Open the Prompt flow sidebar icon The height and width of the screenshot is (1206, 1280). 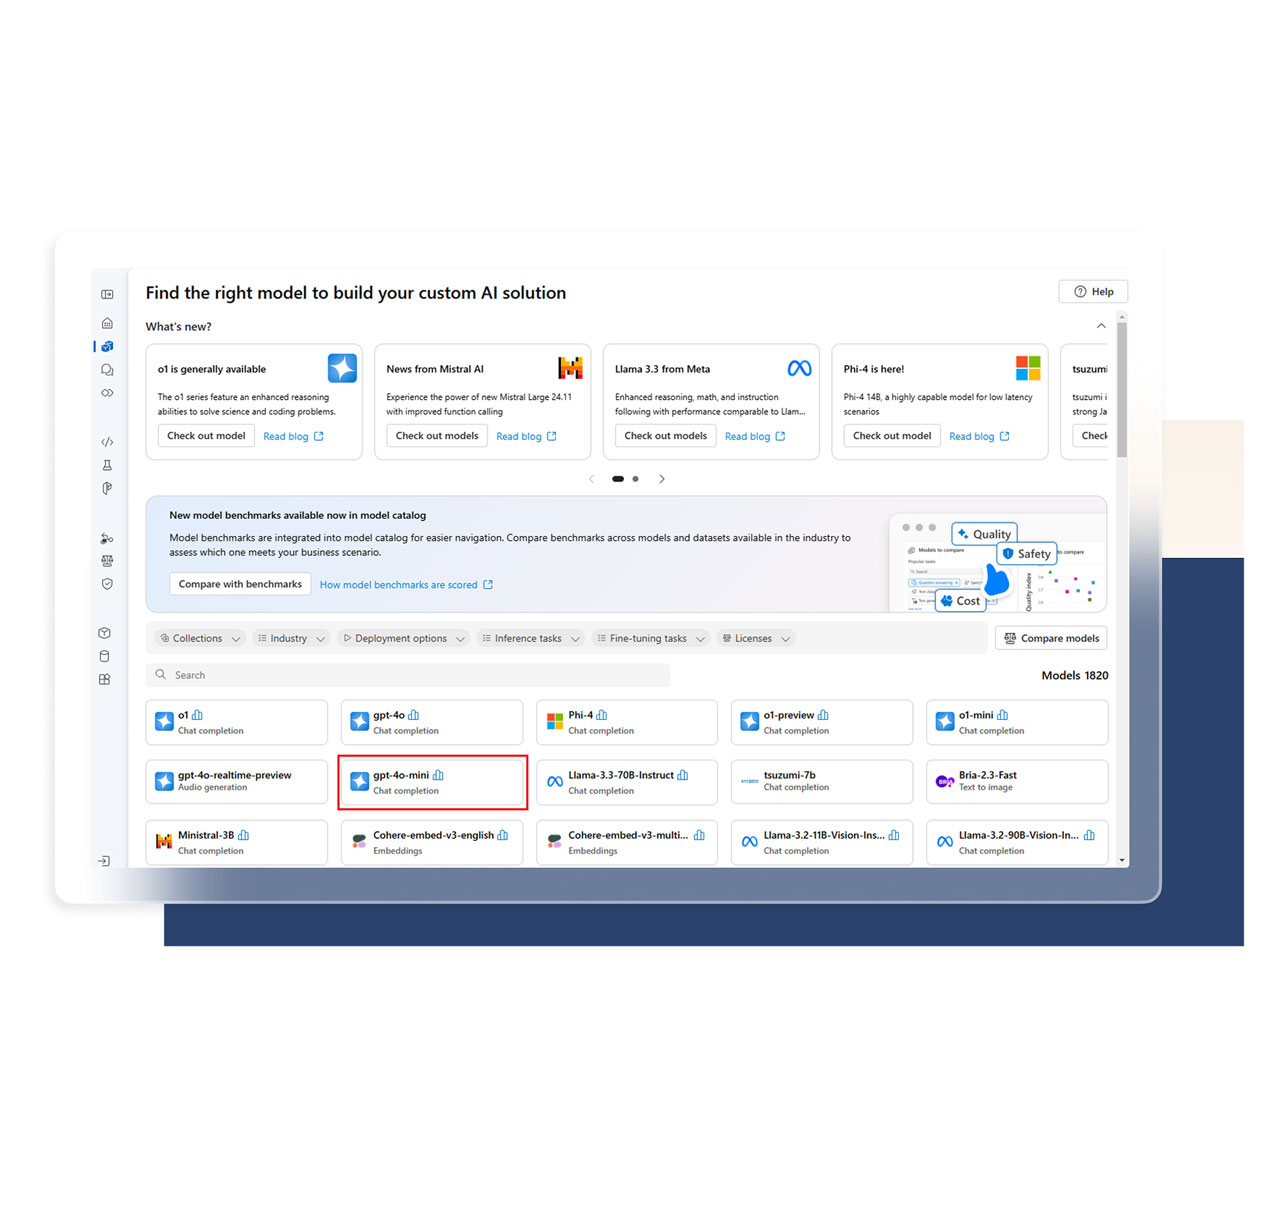point(107,488)
